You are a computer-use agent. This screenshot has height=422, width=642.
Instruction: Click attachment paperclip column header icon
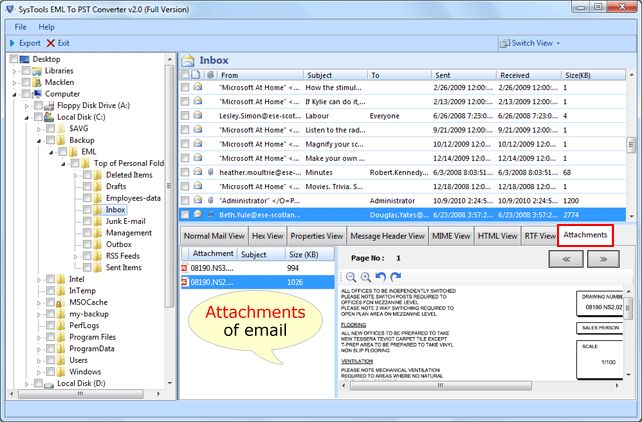[x=210, y=75]
